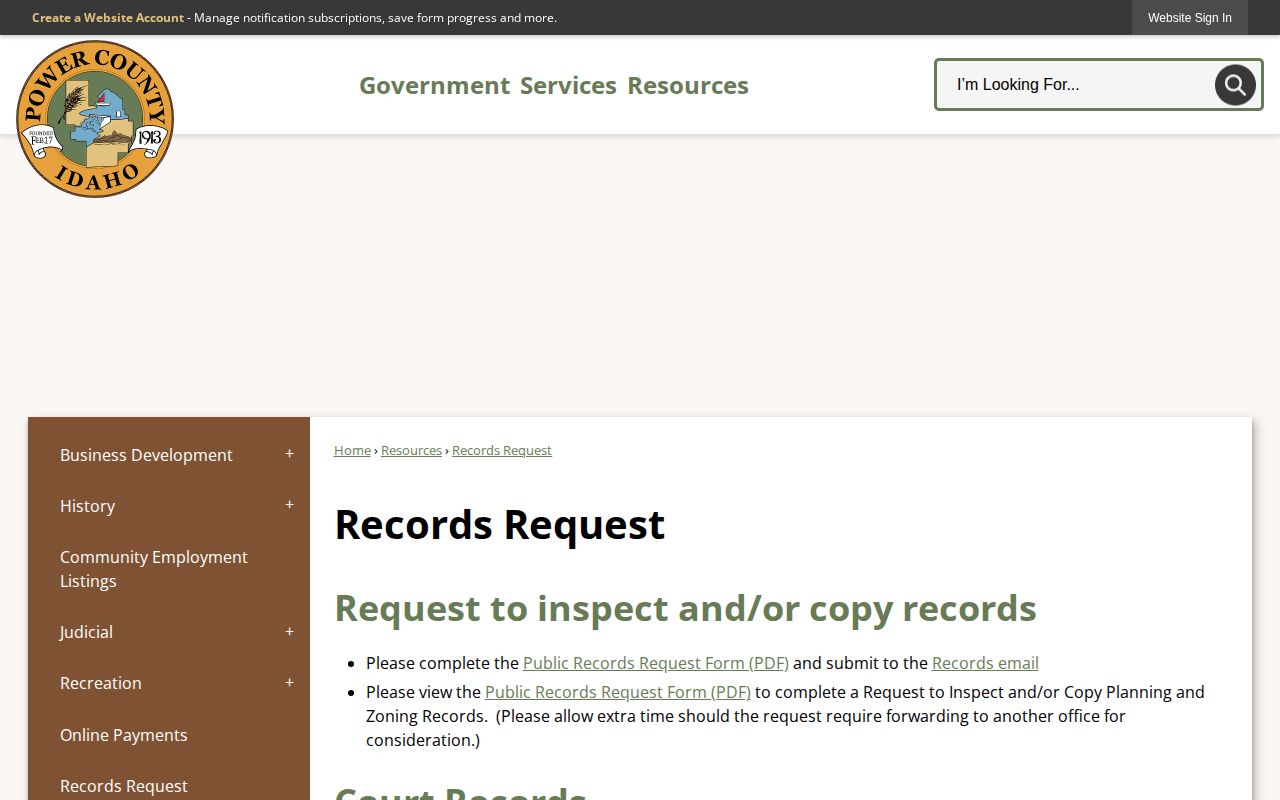Expand the Judicial submenu toggle
The height and width of the screenshot is (800, 1280).
point(289,632)
